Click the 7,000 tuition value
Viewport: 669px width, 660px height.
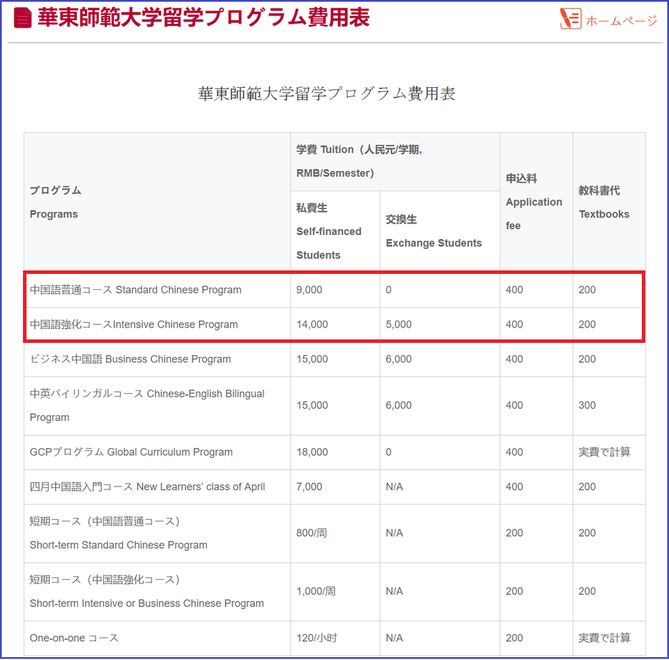309,486
